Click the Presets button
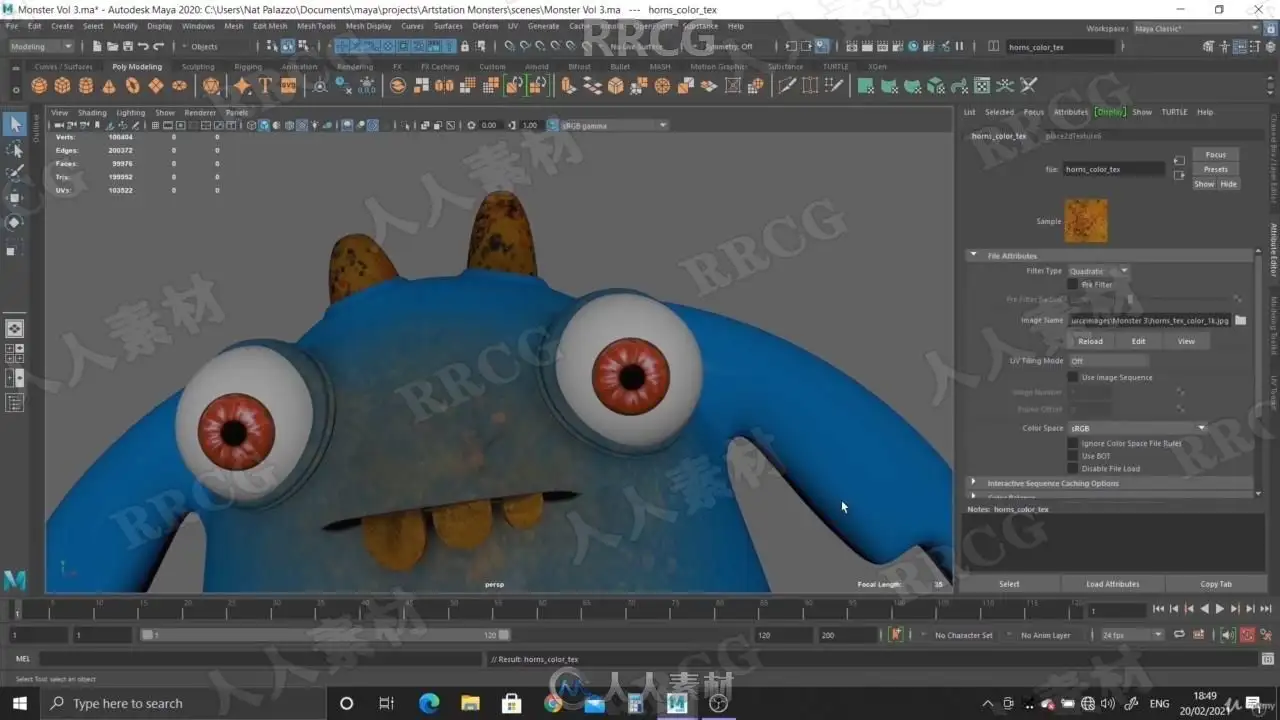Viewport: 1280px width, 720px height. (x=1216, y=169)
